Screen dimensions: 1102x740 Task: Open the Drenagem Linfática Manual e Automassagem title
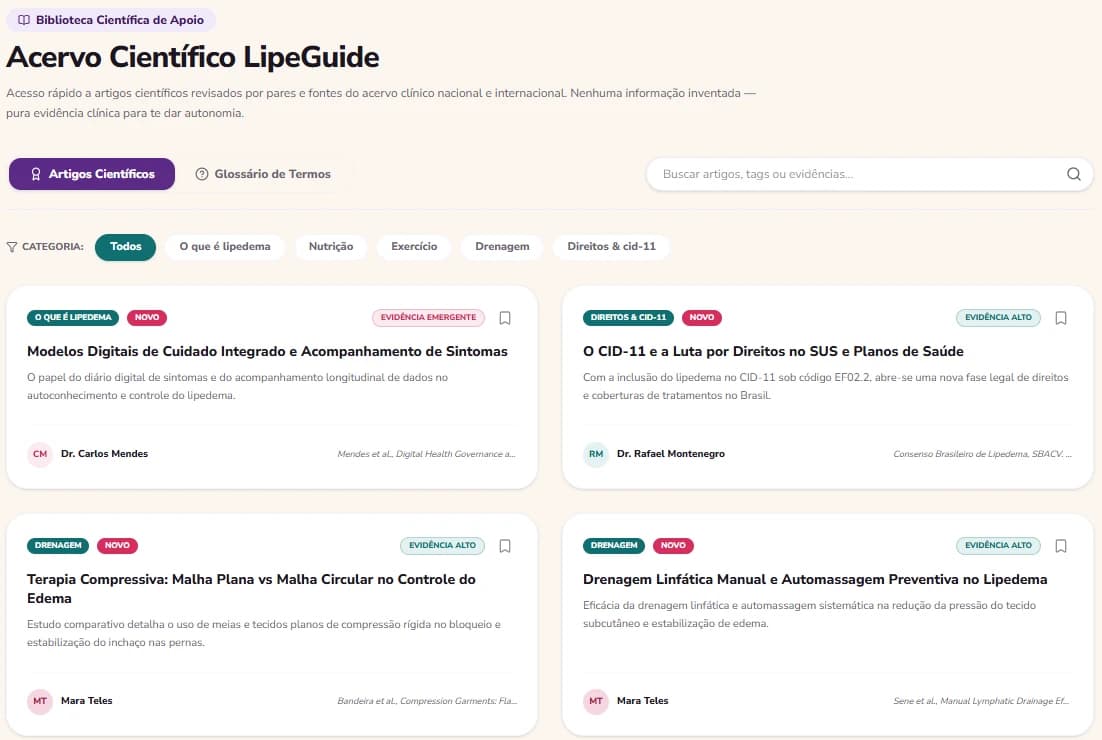pos(815,580)
